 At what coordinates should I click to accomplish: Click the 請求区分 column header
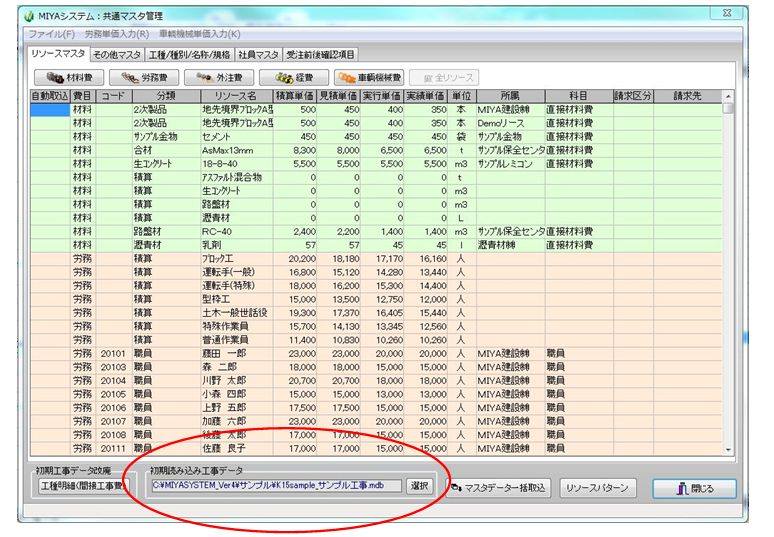point(633,96)
